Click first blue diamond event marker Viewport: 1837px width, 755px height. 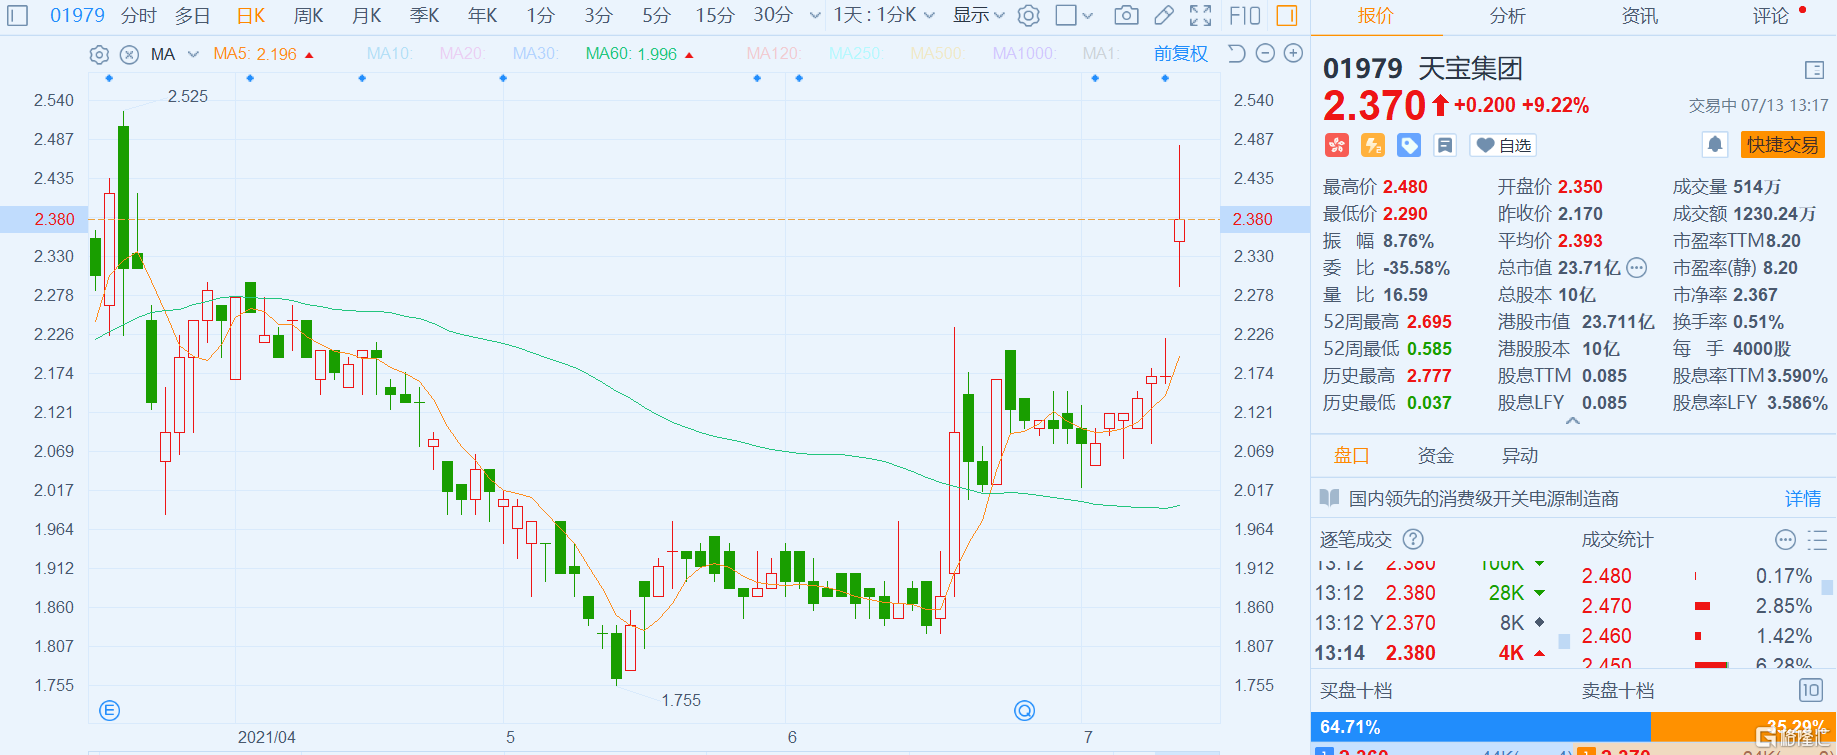click(109, 78)
